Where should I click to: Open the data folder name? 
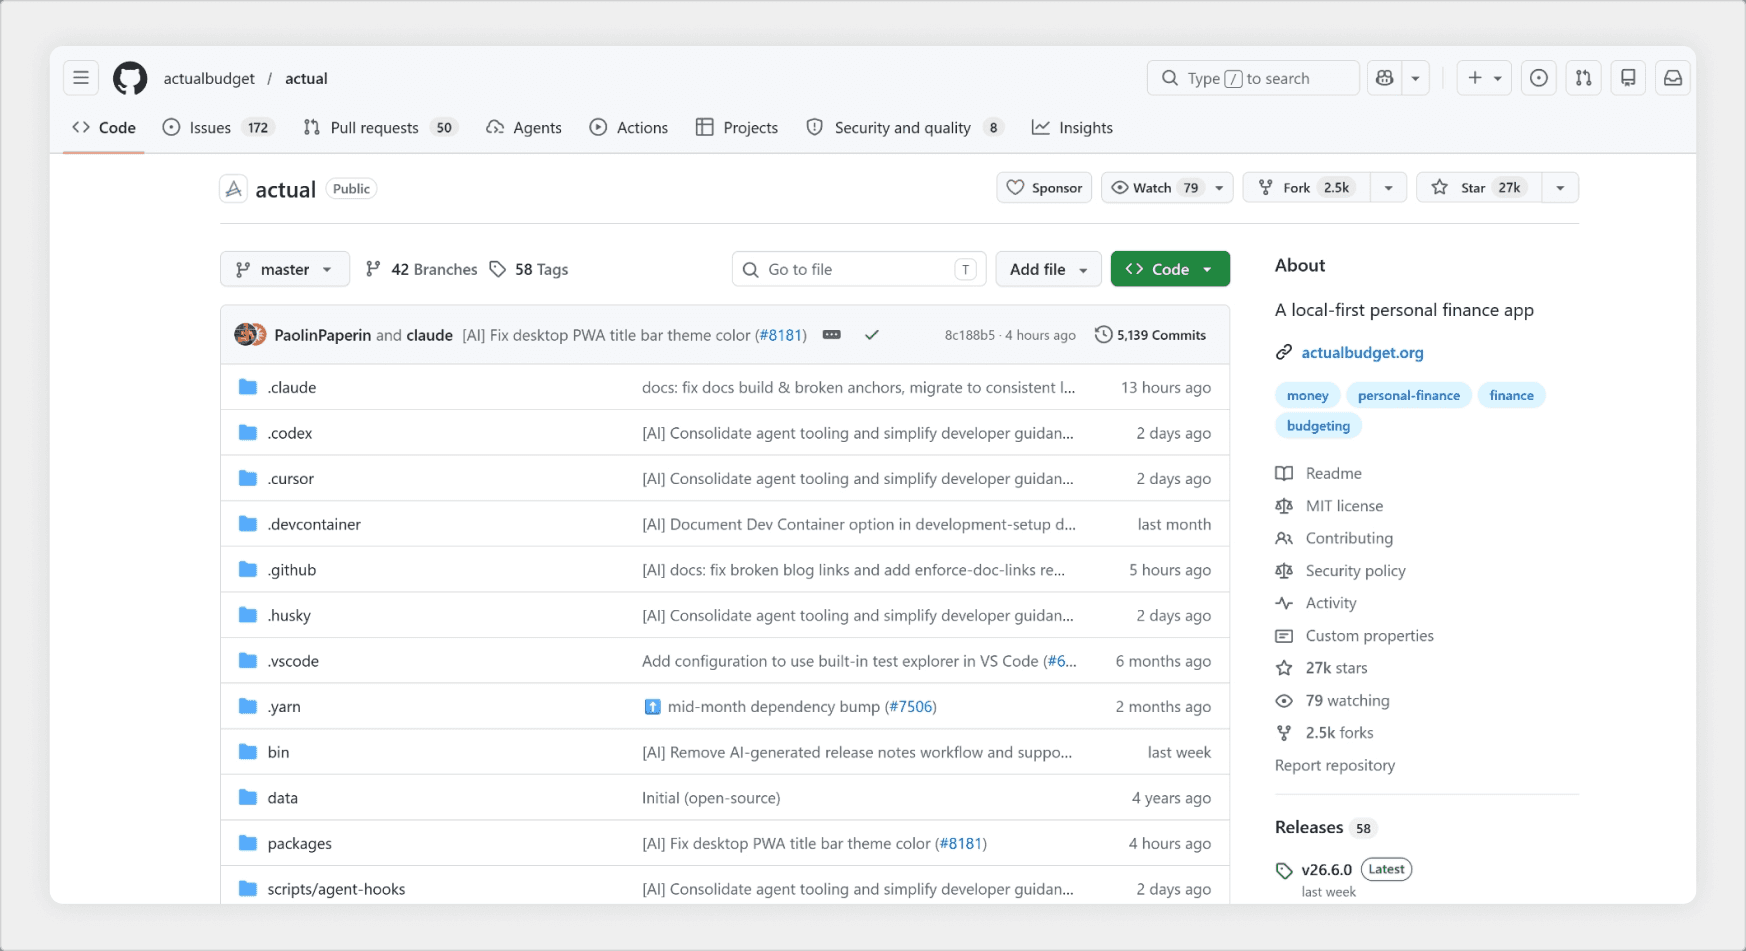coord(283,798)
